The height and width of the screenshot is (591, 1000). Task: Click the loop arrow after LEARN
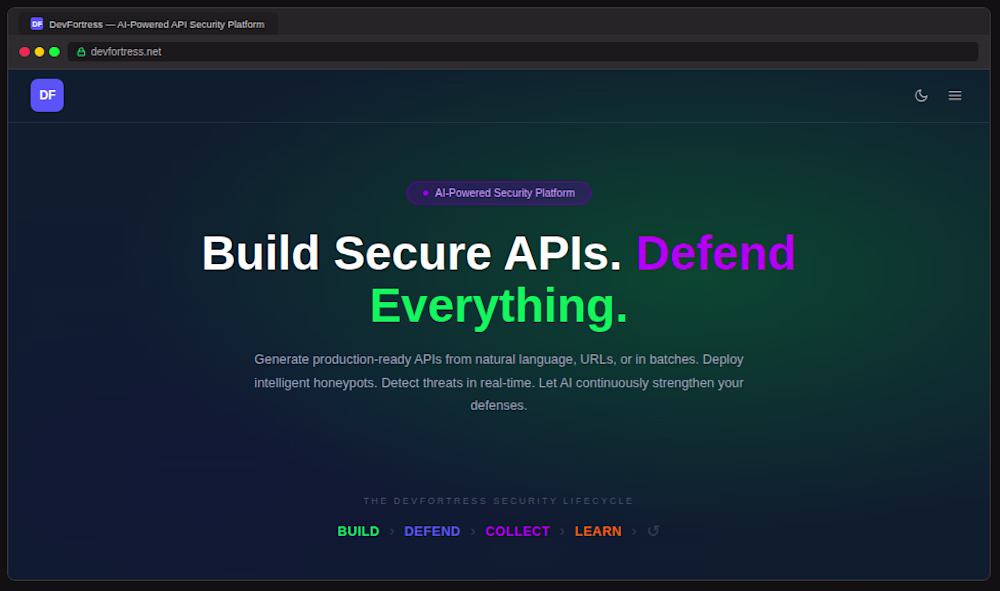[x=653, y=531]
